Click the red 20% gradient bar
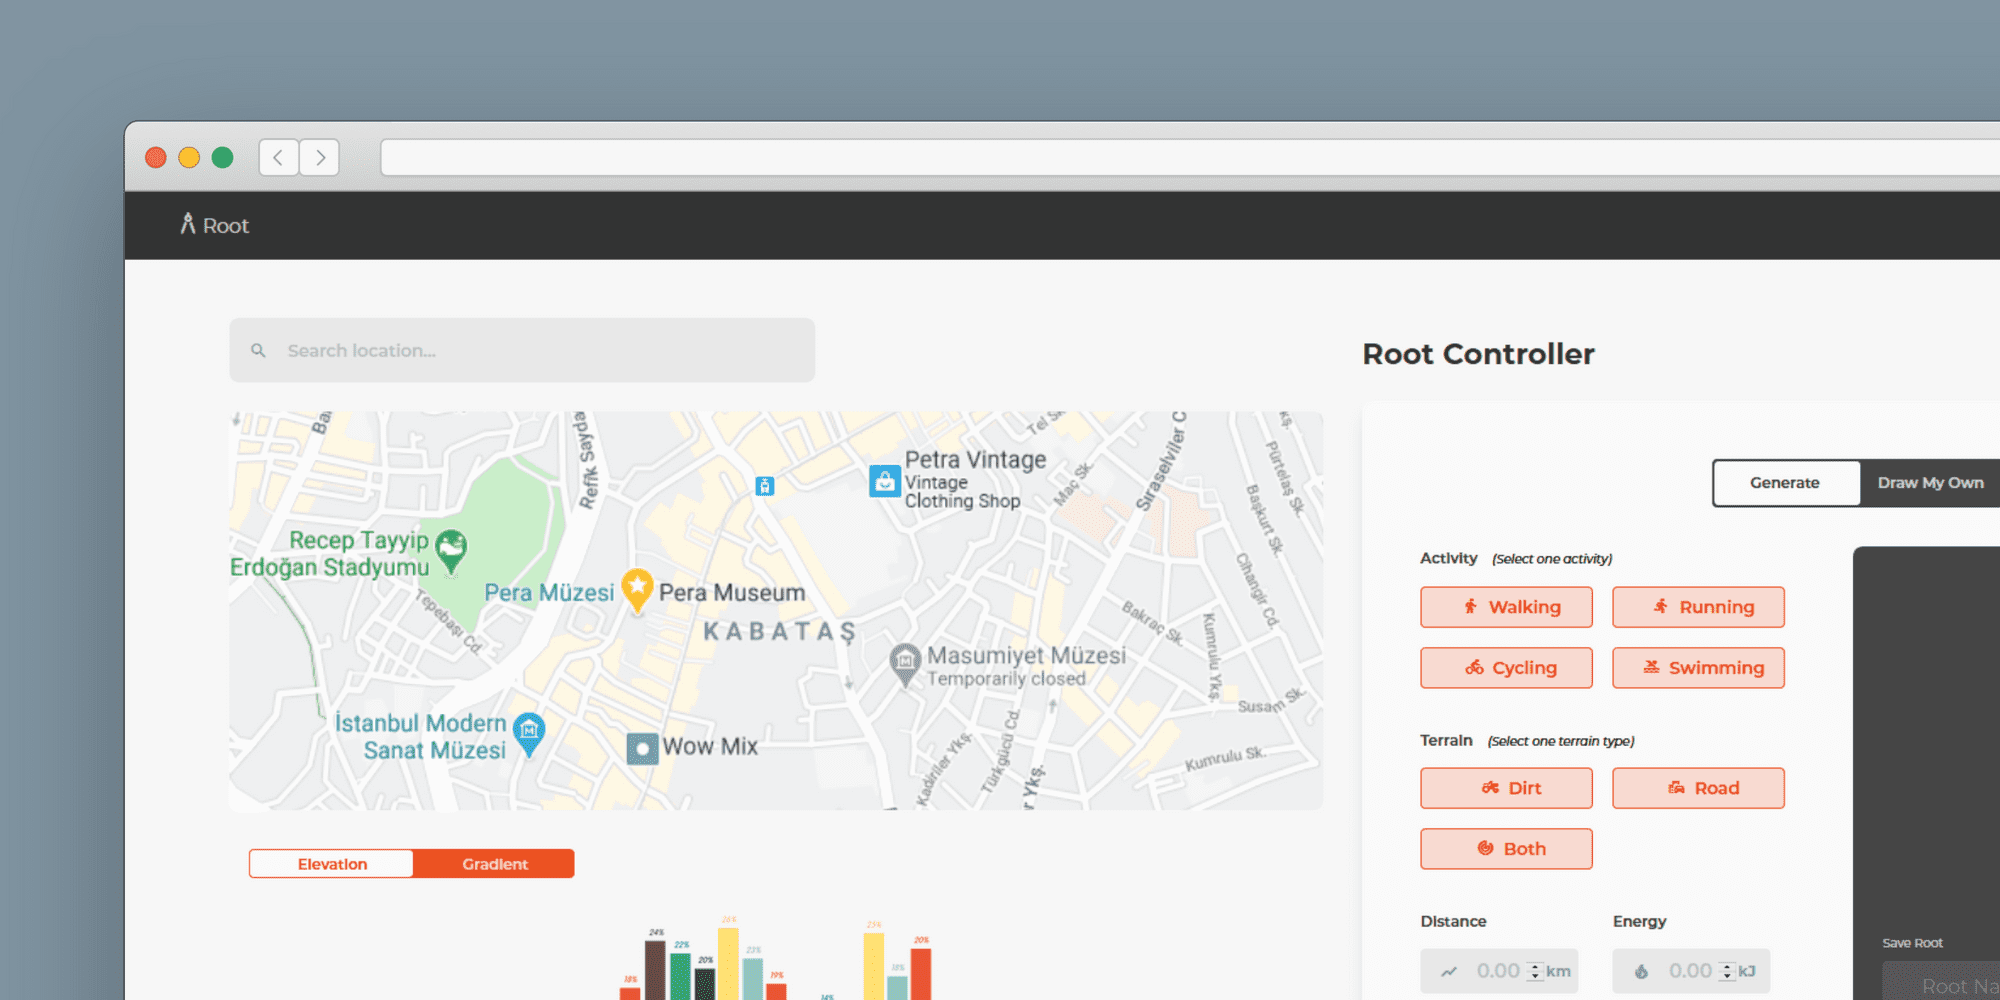Screen dimensions: 2000x1000 [921, 973]
